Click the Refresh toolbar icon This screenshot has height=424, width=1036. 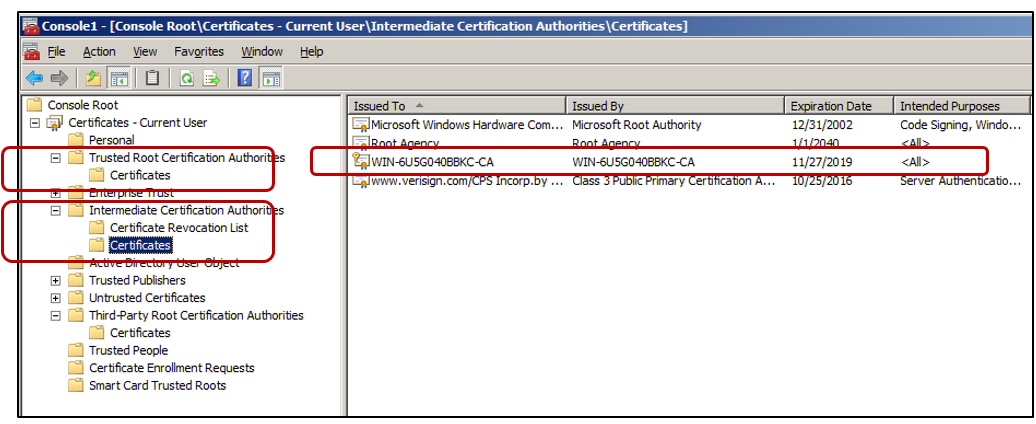pos(186,78)
